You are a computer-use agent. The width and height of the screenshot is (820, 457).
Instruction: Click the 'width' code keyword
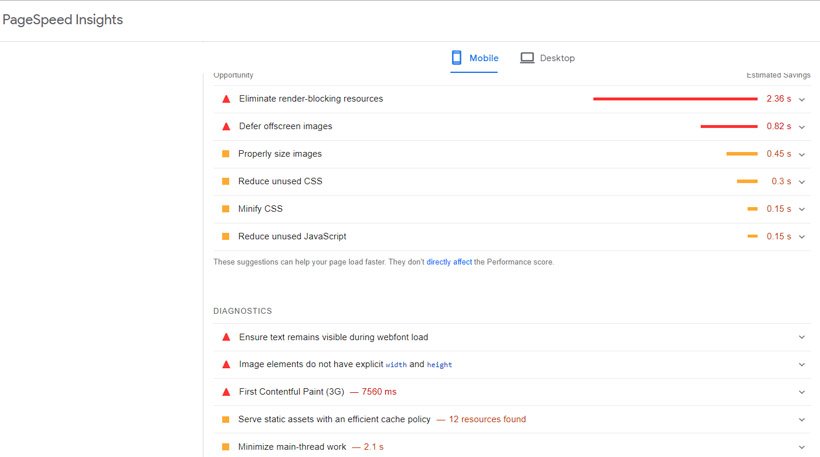tap(396, 365)
